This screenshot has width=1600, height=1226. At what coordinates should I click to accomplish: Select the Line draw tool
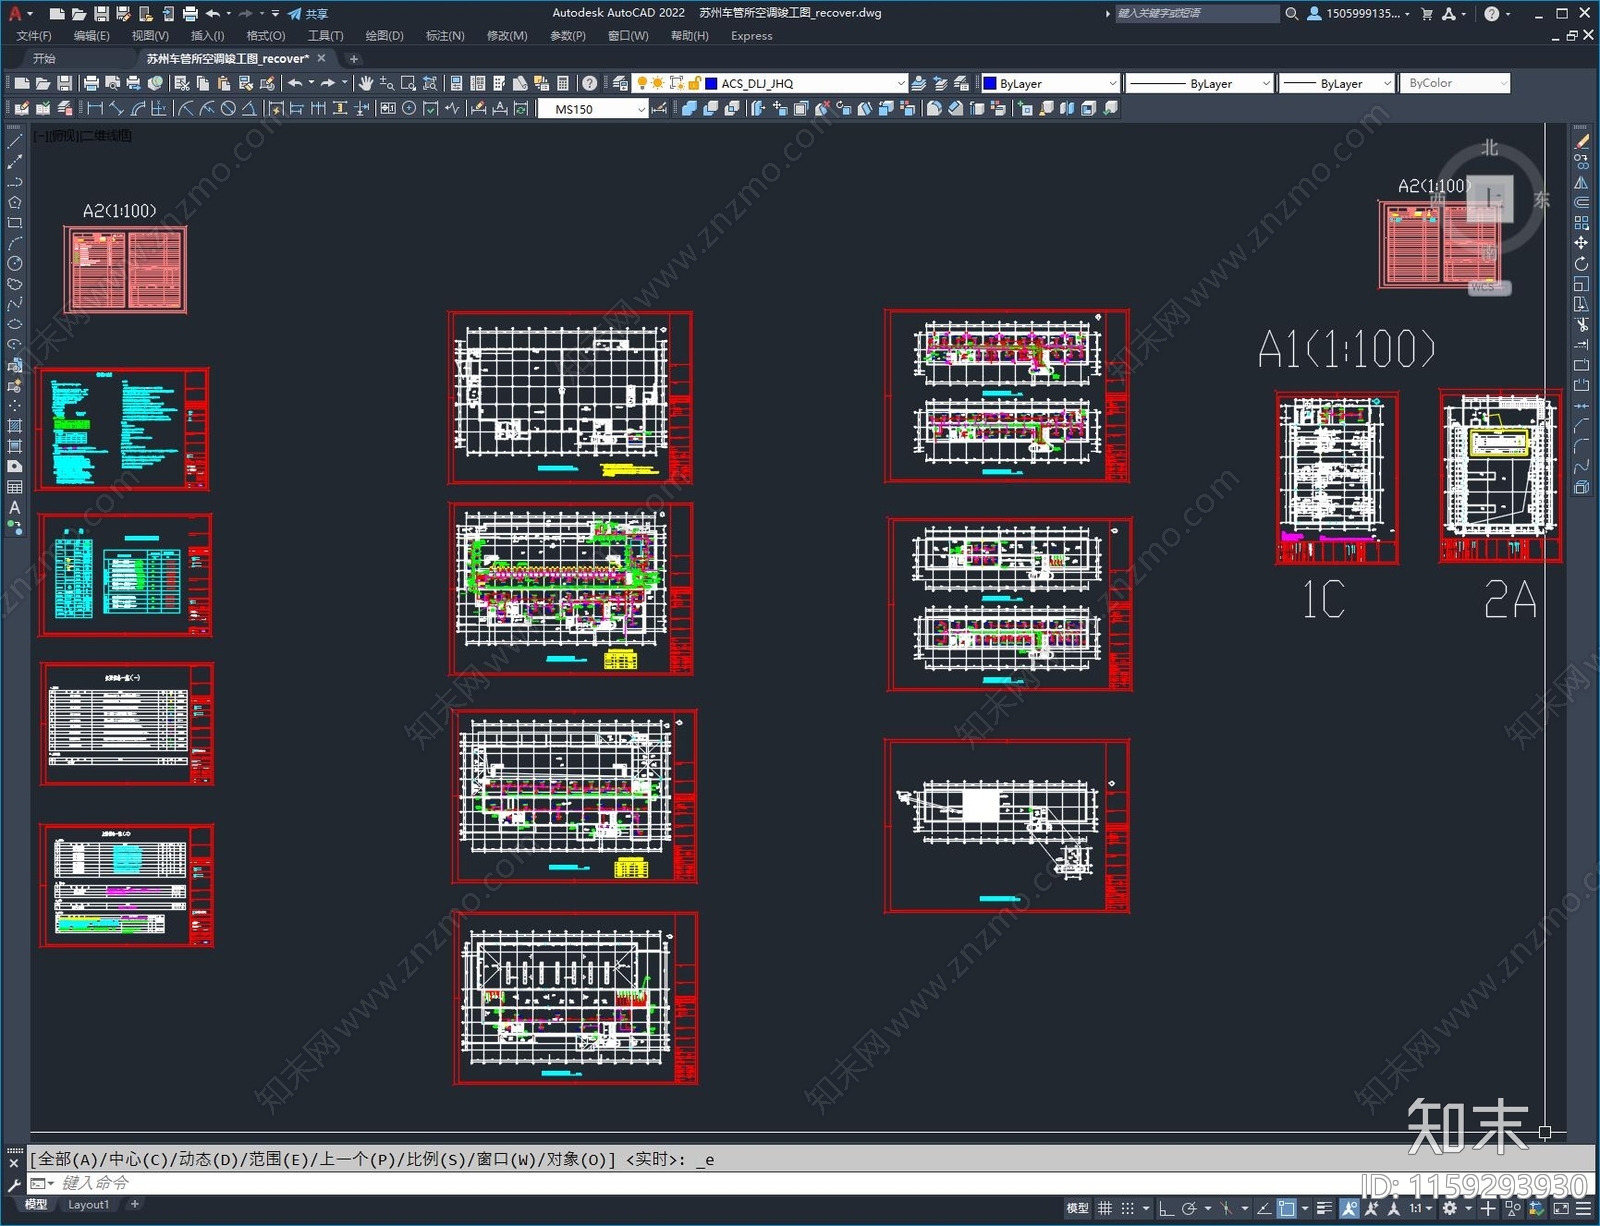14,142
